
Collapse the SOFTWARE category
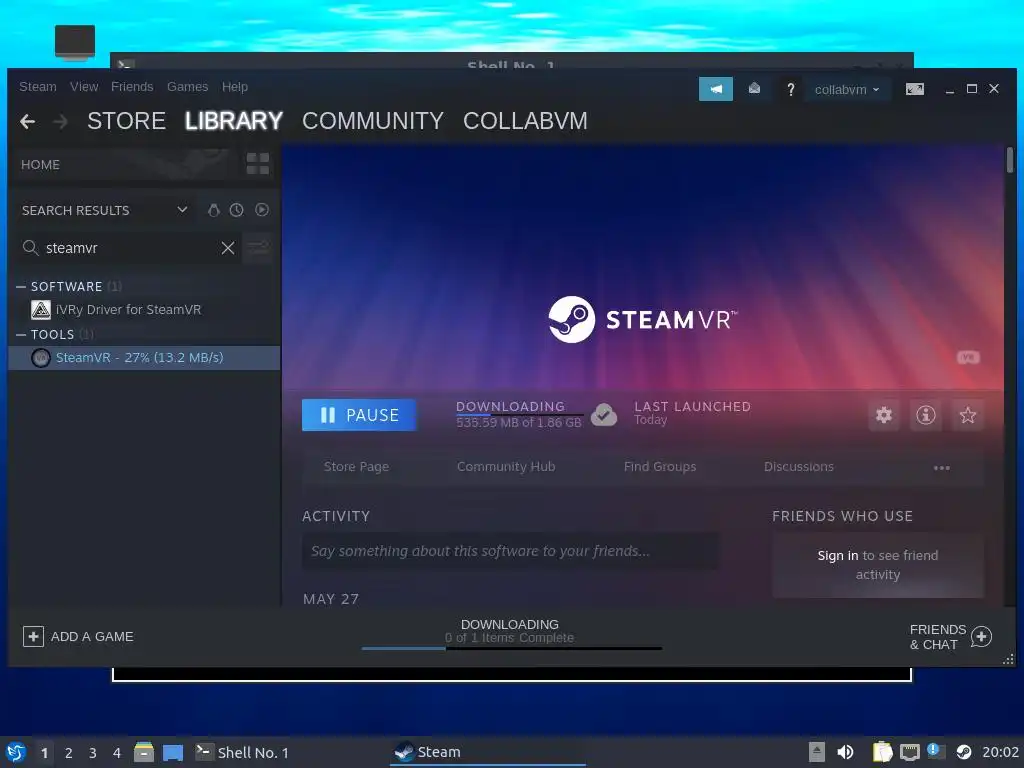[x=21, y=287]
